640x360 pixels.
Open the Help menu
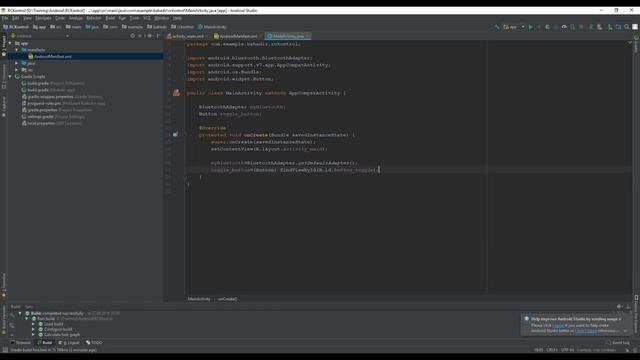[177, 18]
